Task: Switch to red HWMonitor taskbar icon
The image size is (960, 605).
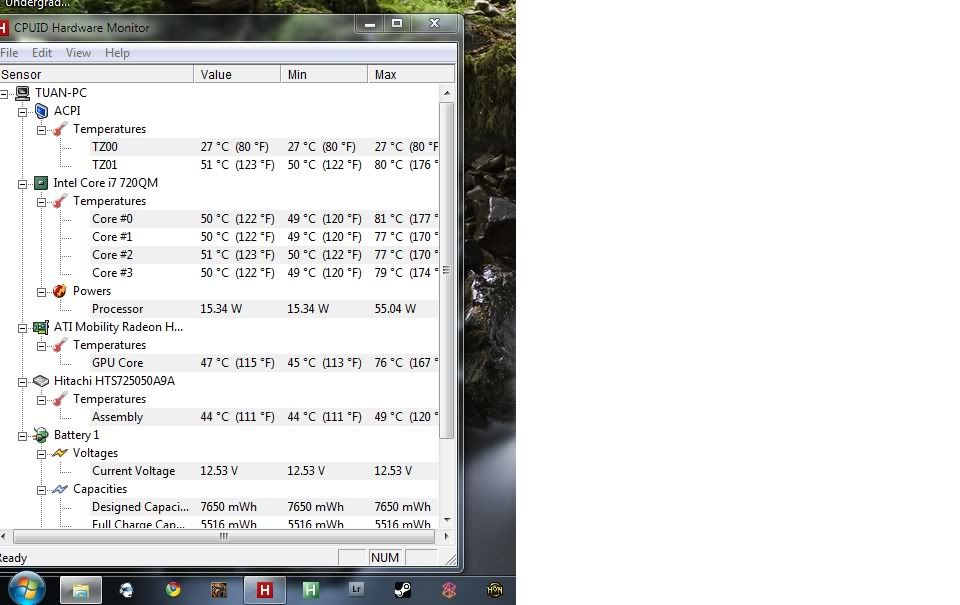Action: (x=264, y=590)
